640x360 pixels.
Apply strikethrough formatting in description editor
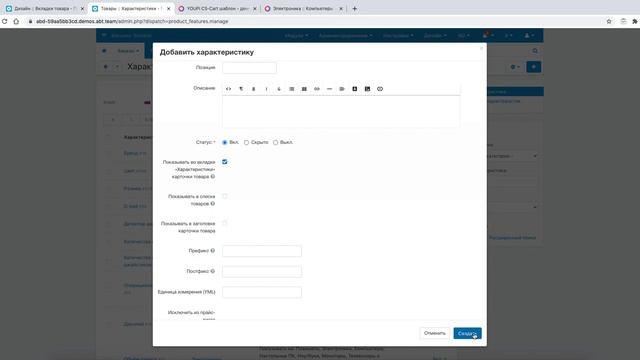(279, 89)
